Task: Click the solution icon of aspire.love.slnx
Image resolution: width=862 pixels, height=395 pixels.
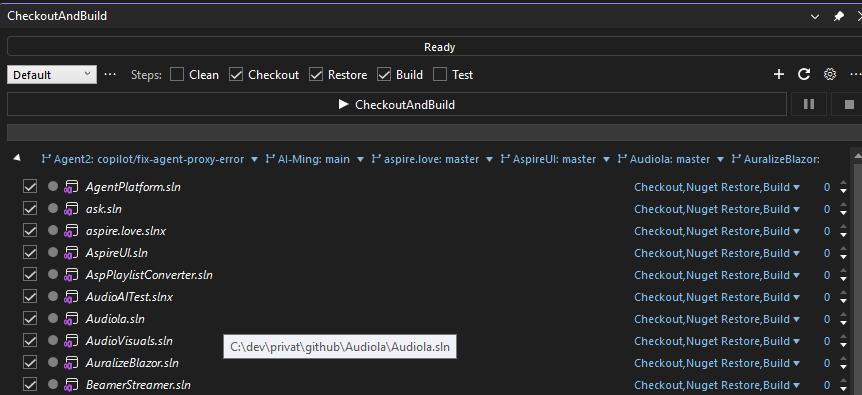Action: pos(71,231)
